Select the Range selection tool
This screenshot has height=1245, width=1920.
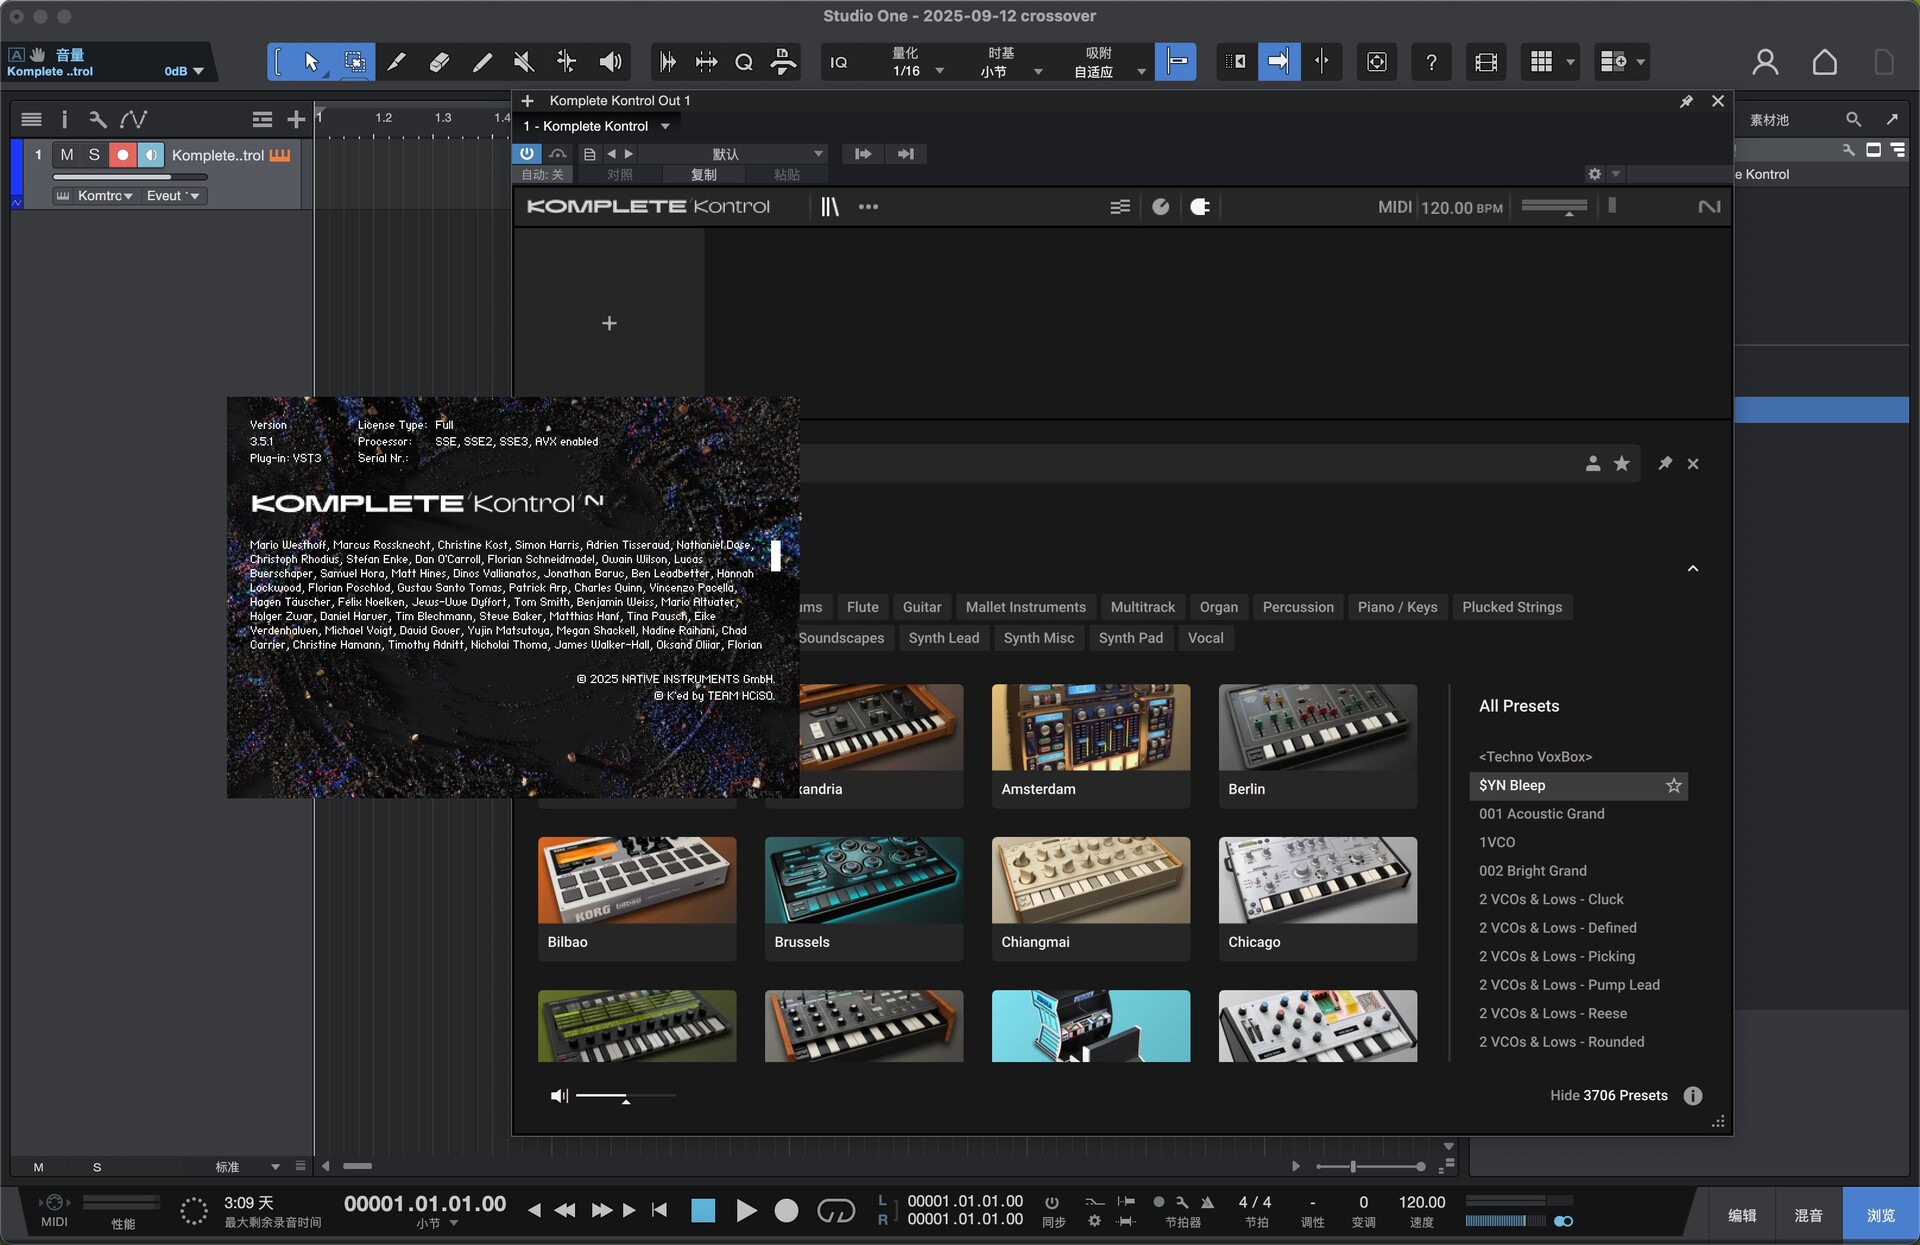tap(354, 62)
